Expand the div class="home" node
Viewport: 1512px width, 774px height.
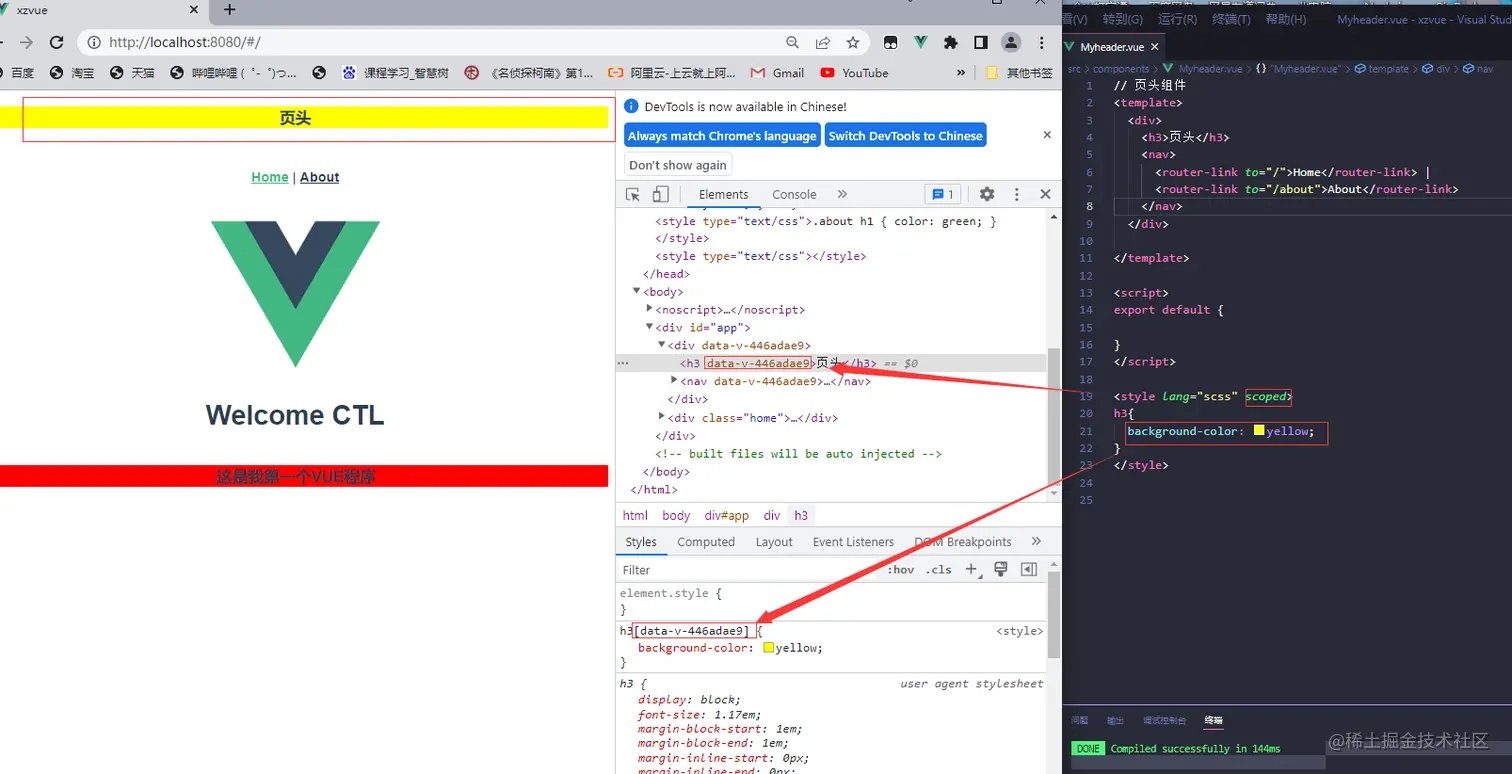(661, 416)
